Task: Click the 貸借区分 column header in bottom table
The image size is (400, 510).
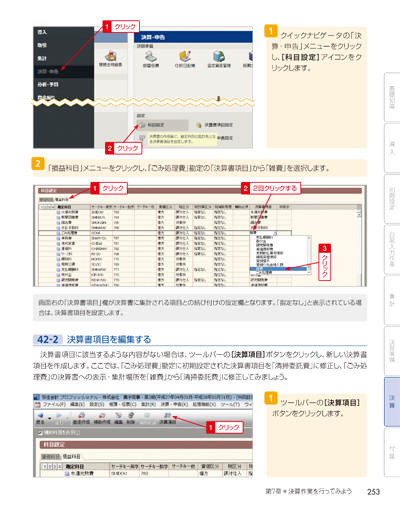Action: pyautogui.click(x=210, y=466)
